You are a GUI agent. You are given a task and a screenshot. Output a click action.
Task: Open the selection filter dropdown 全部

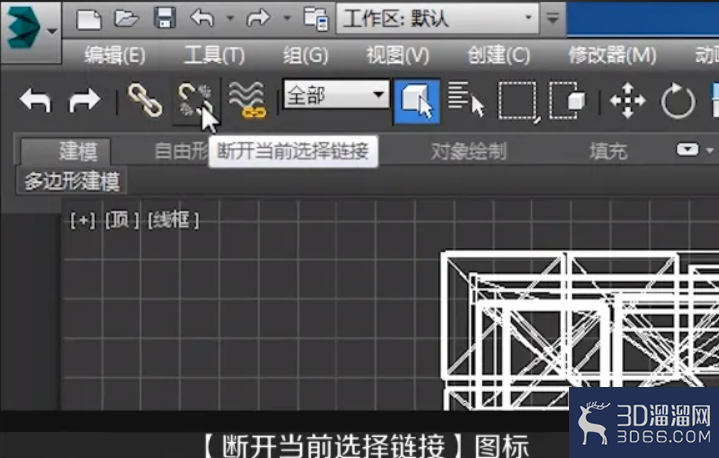(337, 95)
